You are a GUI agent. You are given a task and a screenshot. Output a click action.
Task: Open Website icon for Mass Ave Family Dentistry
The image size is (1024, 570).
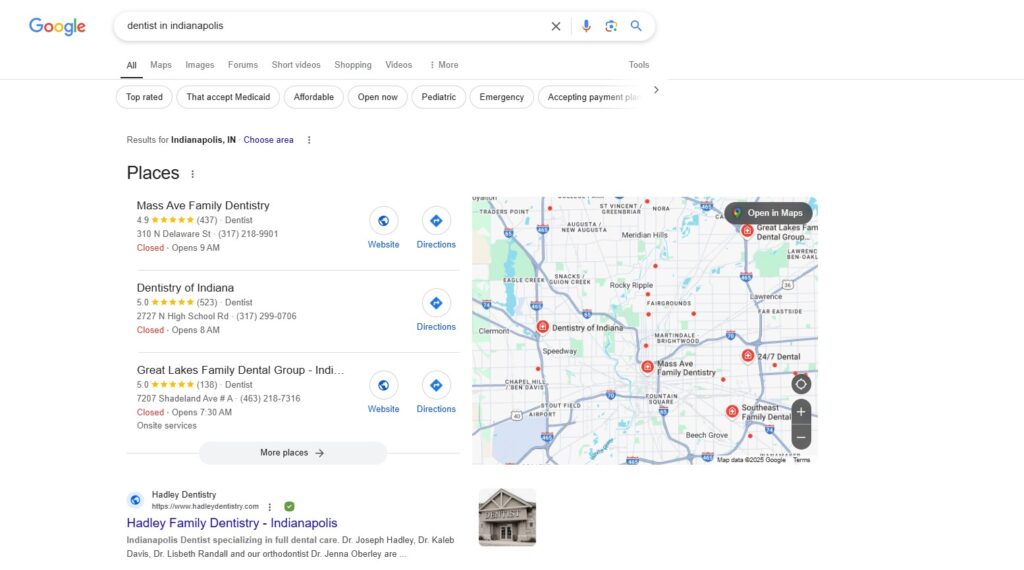pos(383,221)
